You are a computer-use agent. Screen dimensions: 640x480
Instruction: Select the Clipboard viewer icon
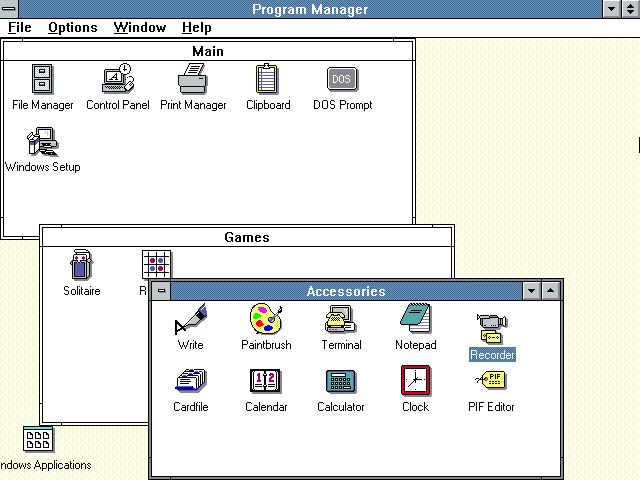268,79
